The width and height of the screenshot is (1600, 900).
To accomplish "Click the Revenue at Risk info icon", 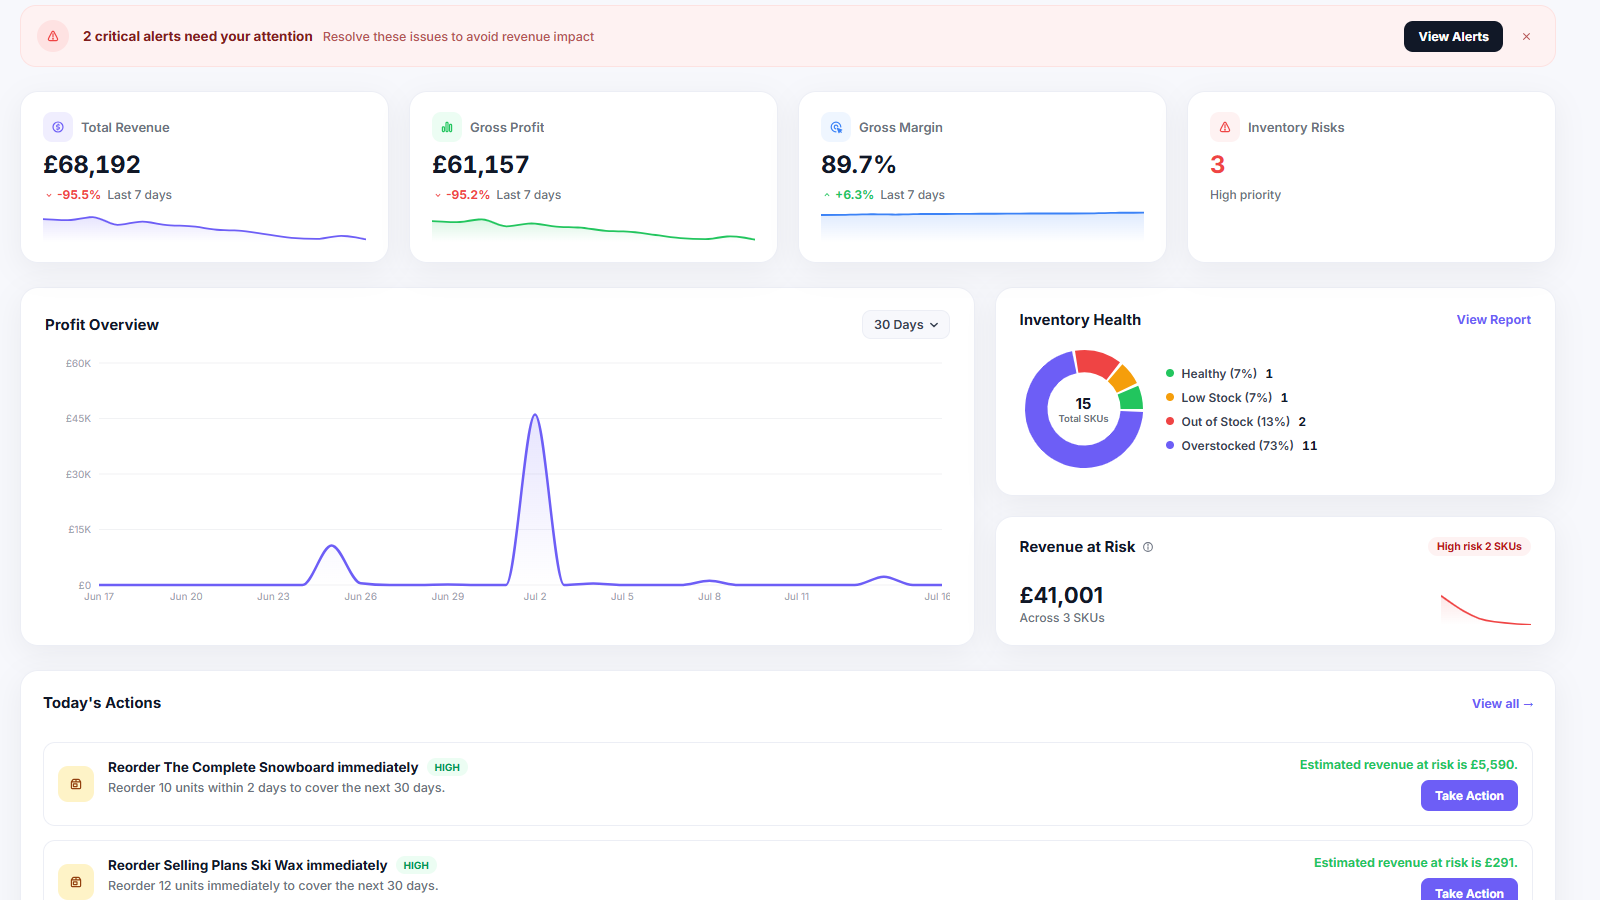I will (x=1148, y=547).
